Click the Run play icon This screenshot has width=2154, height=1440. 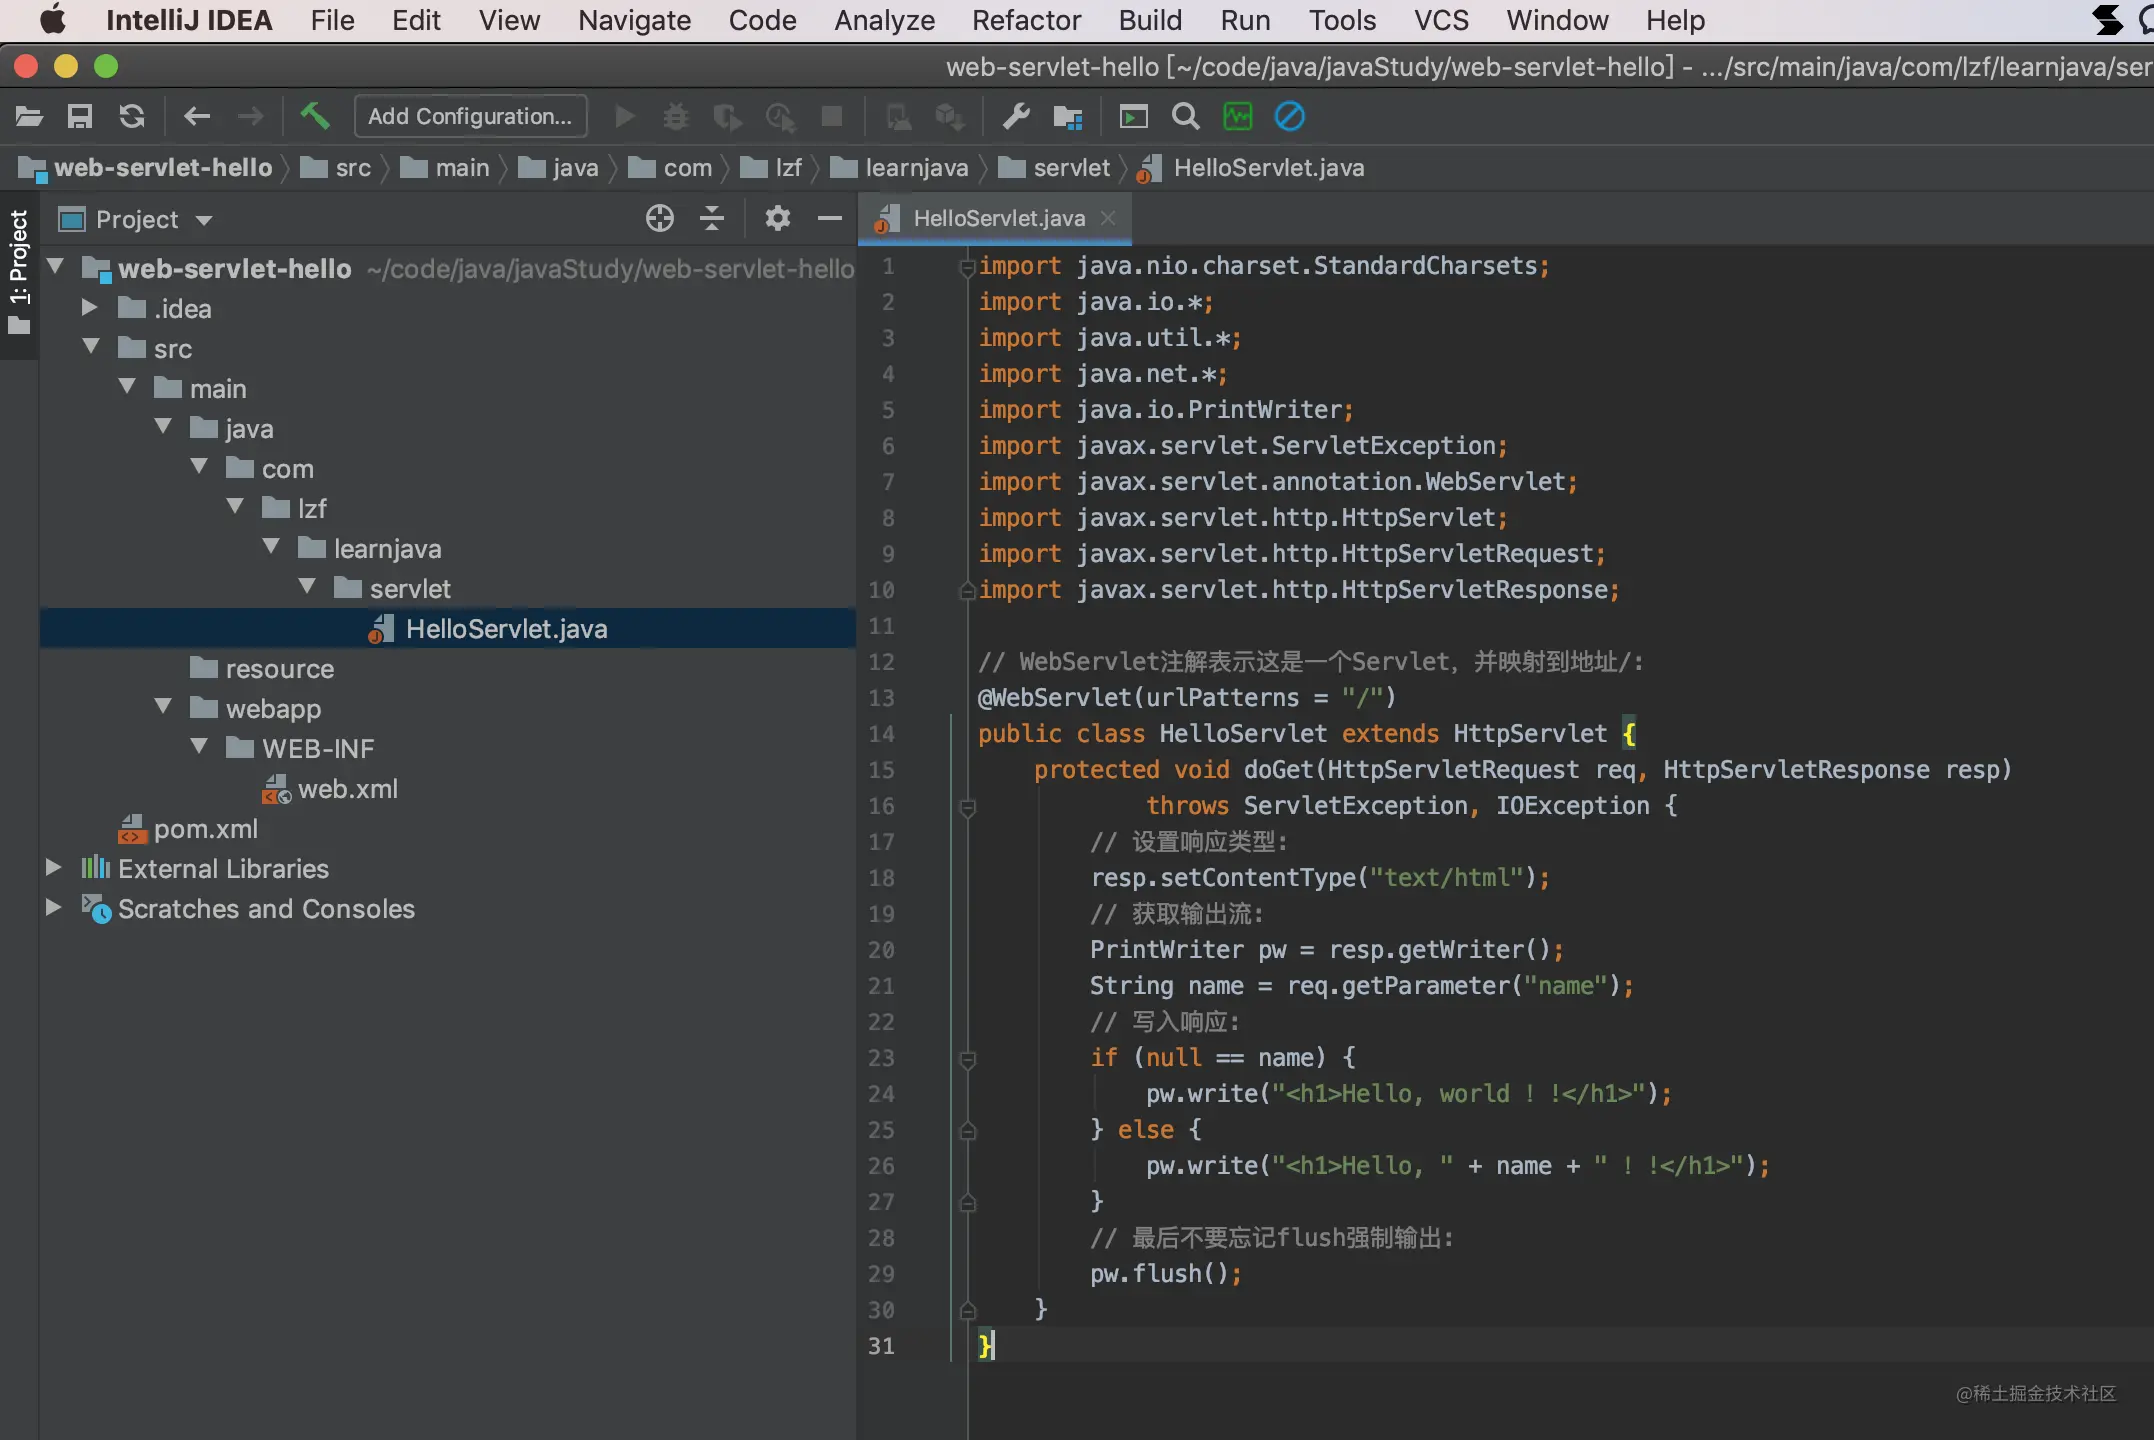pos(624,117)
